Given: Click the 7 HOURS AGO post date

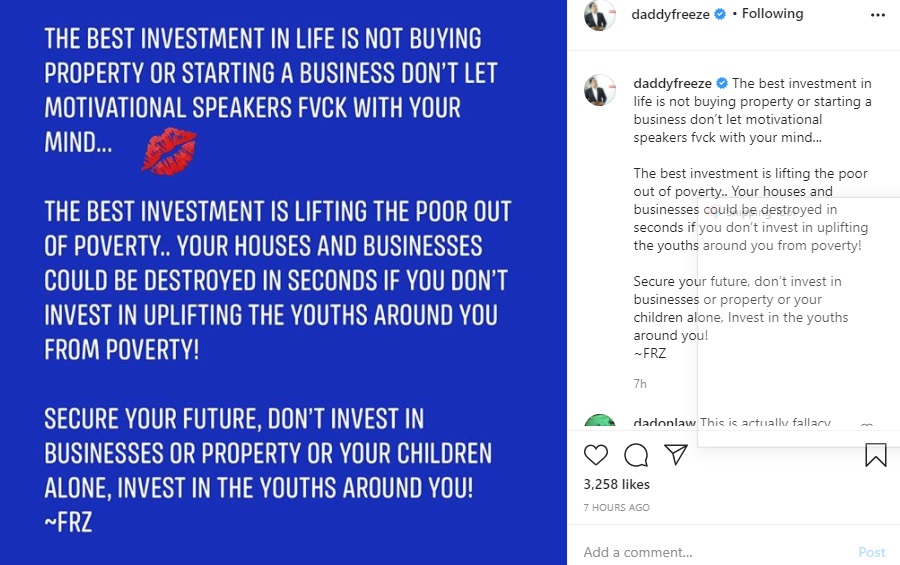Looking at the screenshot, I should coord(616,507).
